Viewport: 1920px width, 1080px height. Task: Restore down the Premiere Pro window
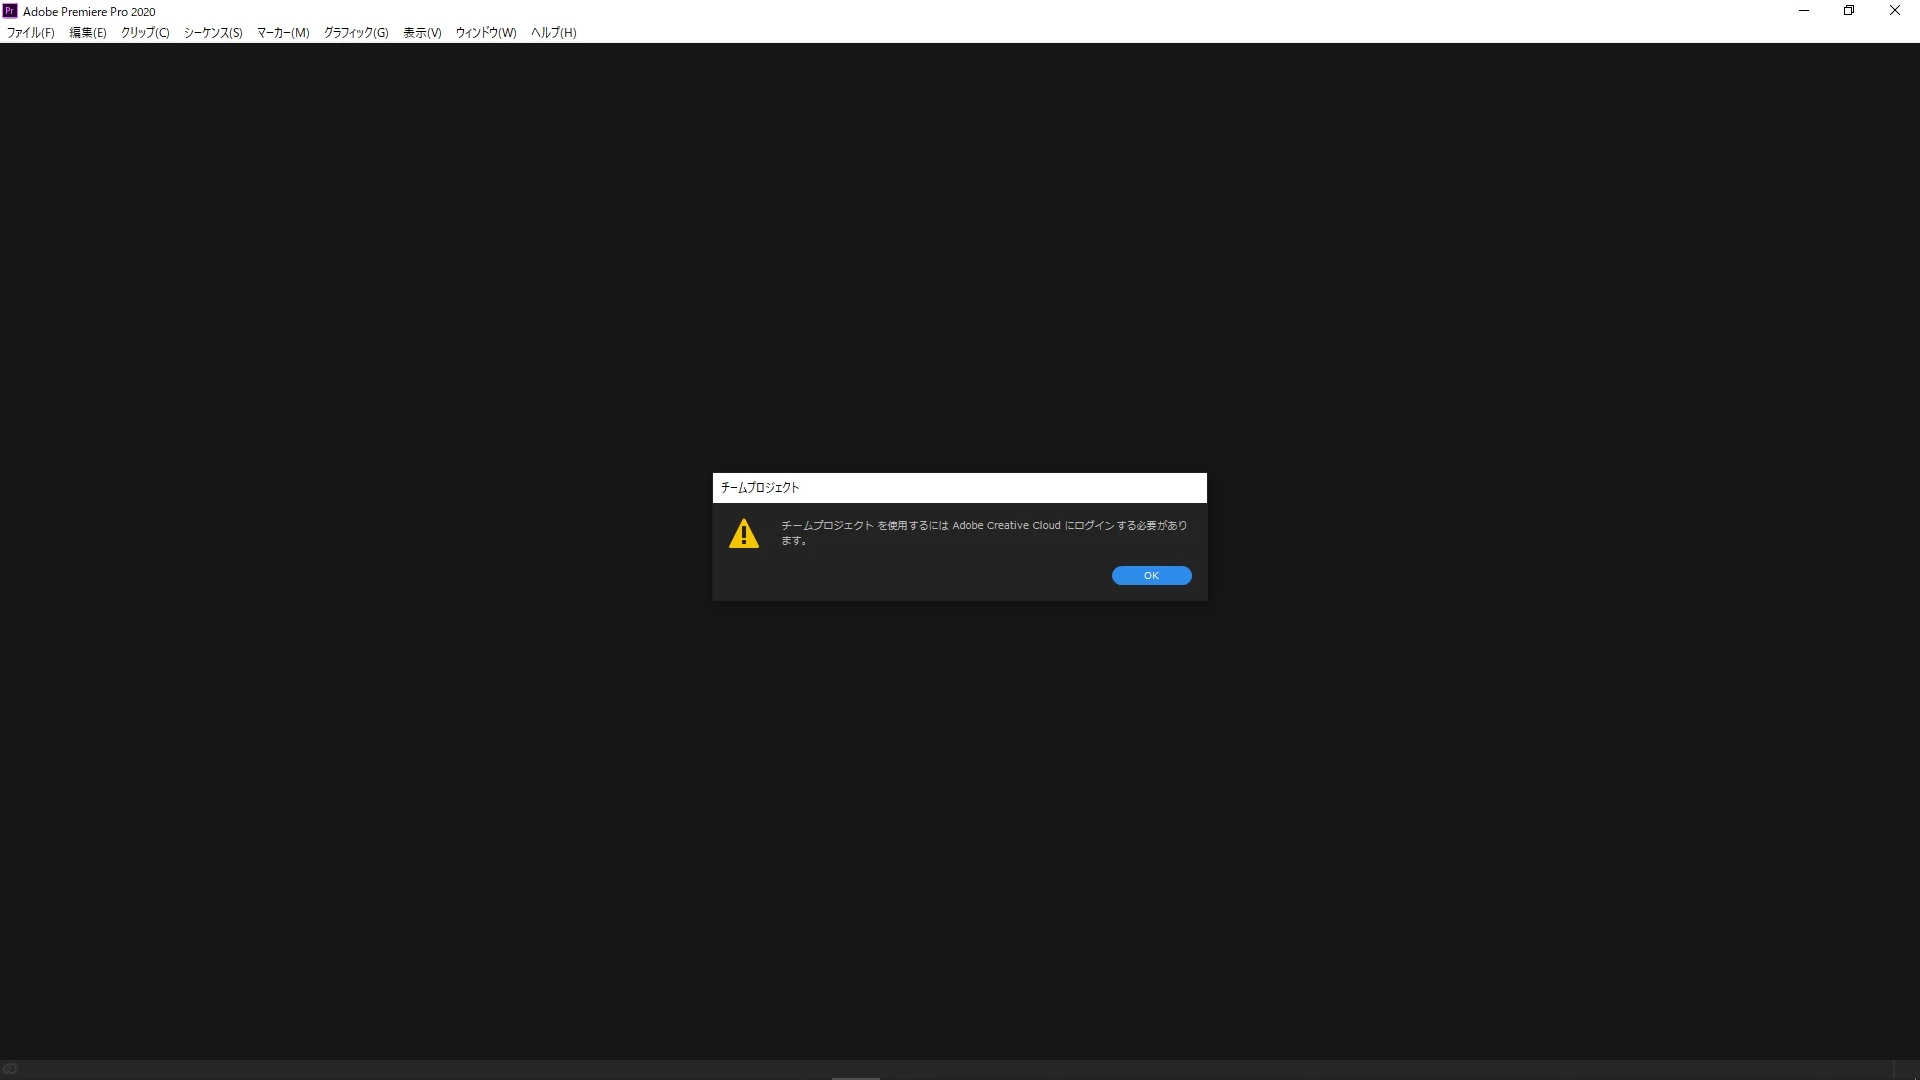tap(1849, 11)
